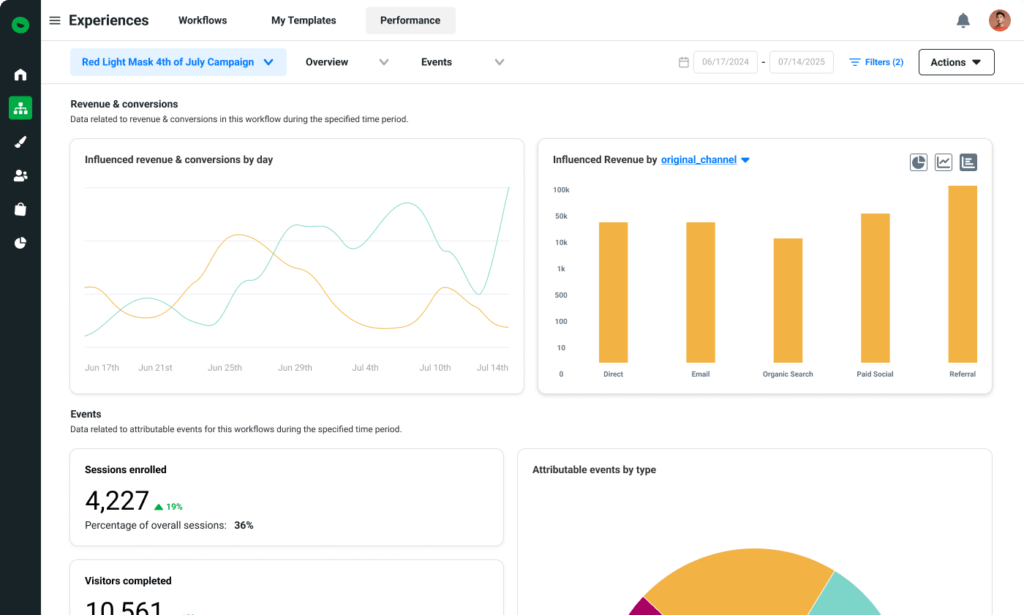Switch to the Performance tab
This screenshot has height=615, width=1024.
(x=410, y=19)
